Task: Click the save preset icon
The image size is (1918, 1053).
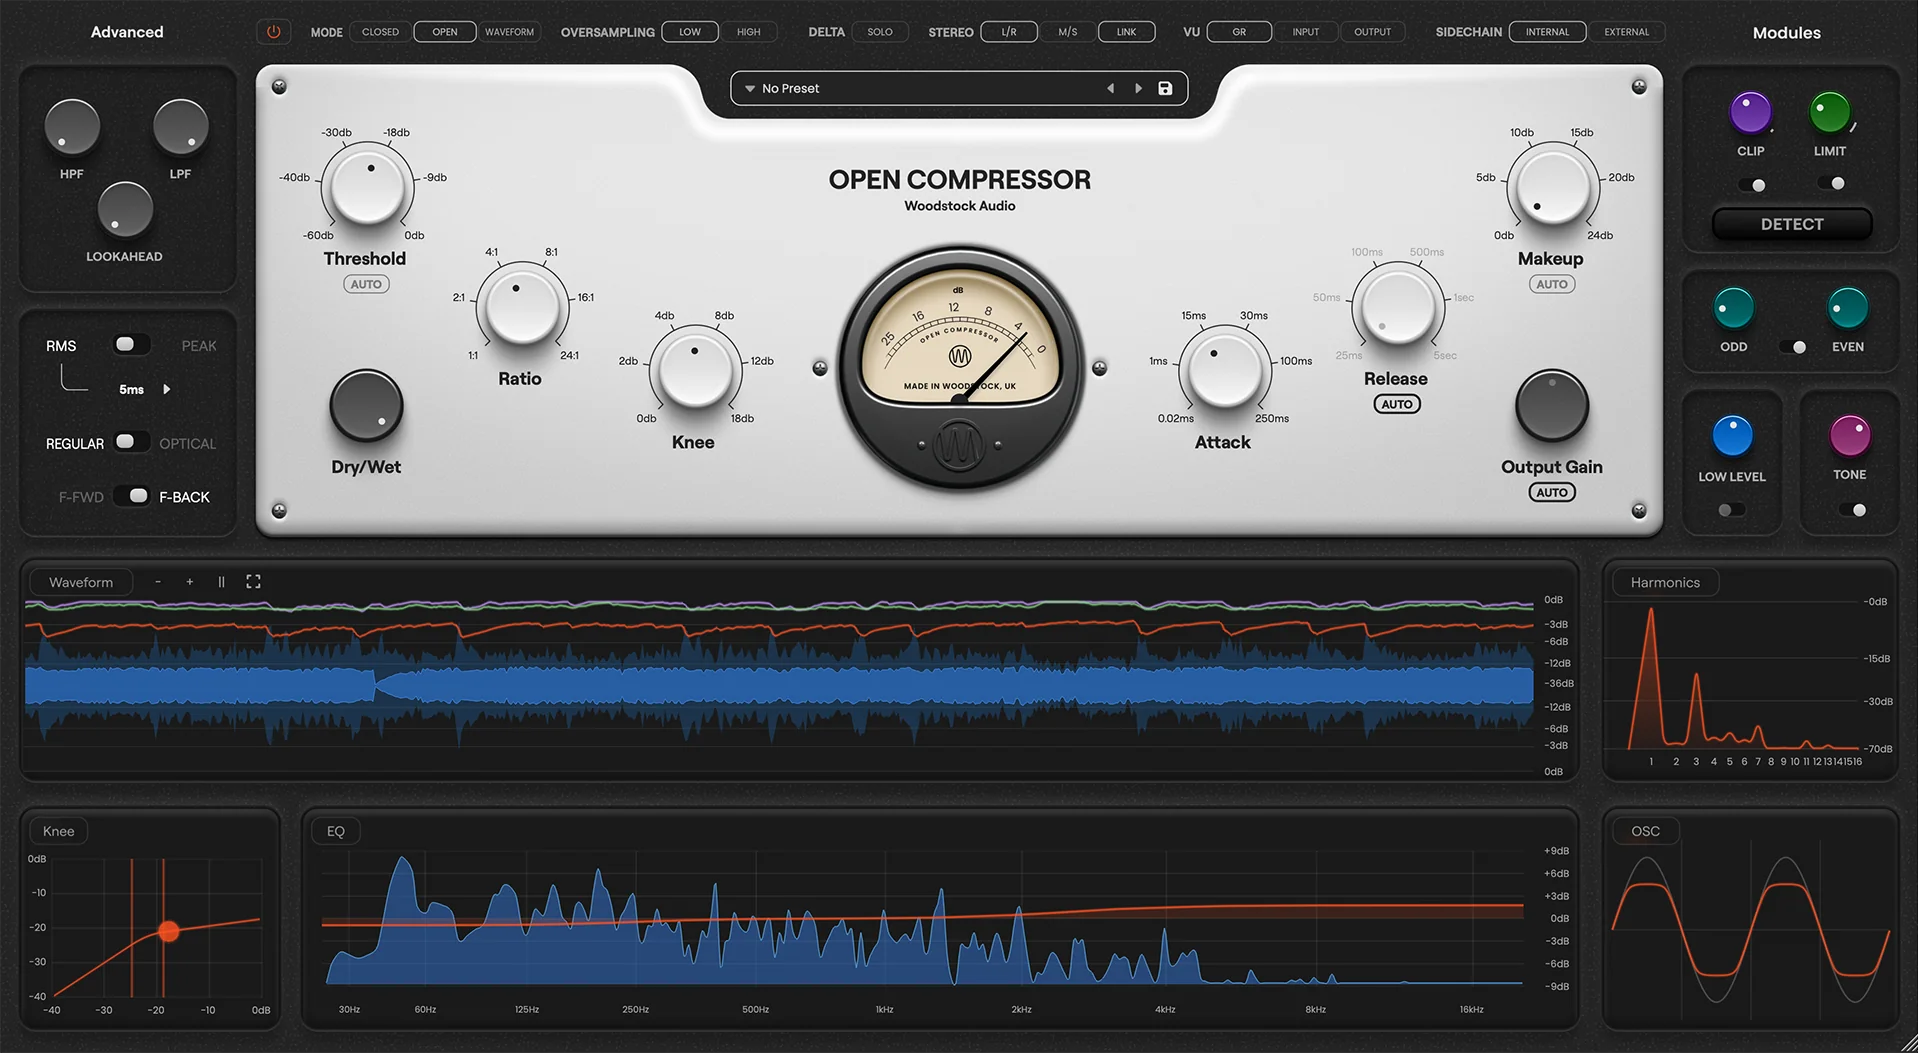Action: [x=1164, y=88]
